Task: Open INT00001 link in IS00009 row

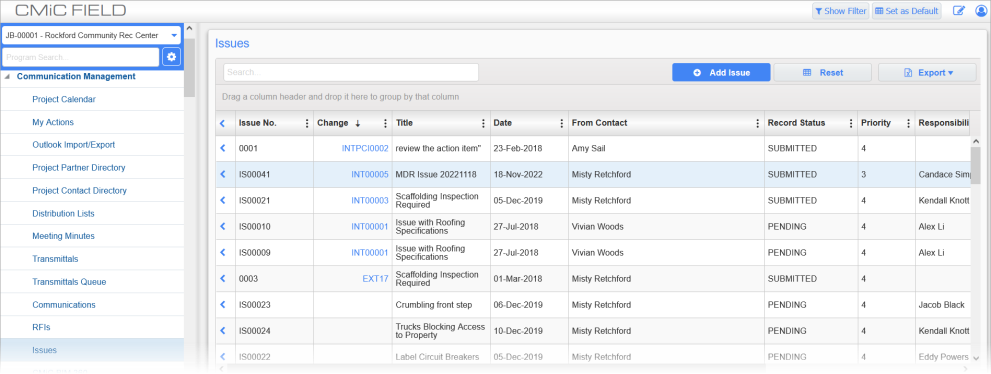Action: (x=370, y=252)
